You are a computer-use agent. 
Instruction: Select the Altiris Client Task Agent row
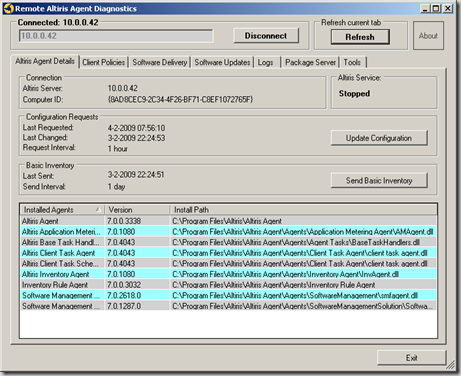[x=228, y=253]
